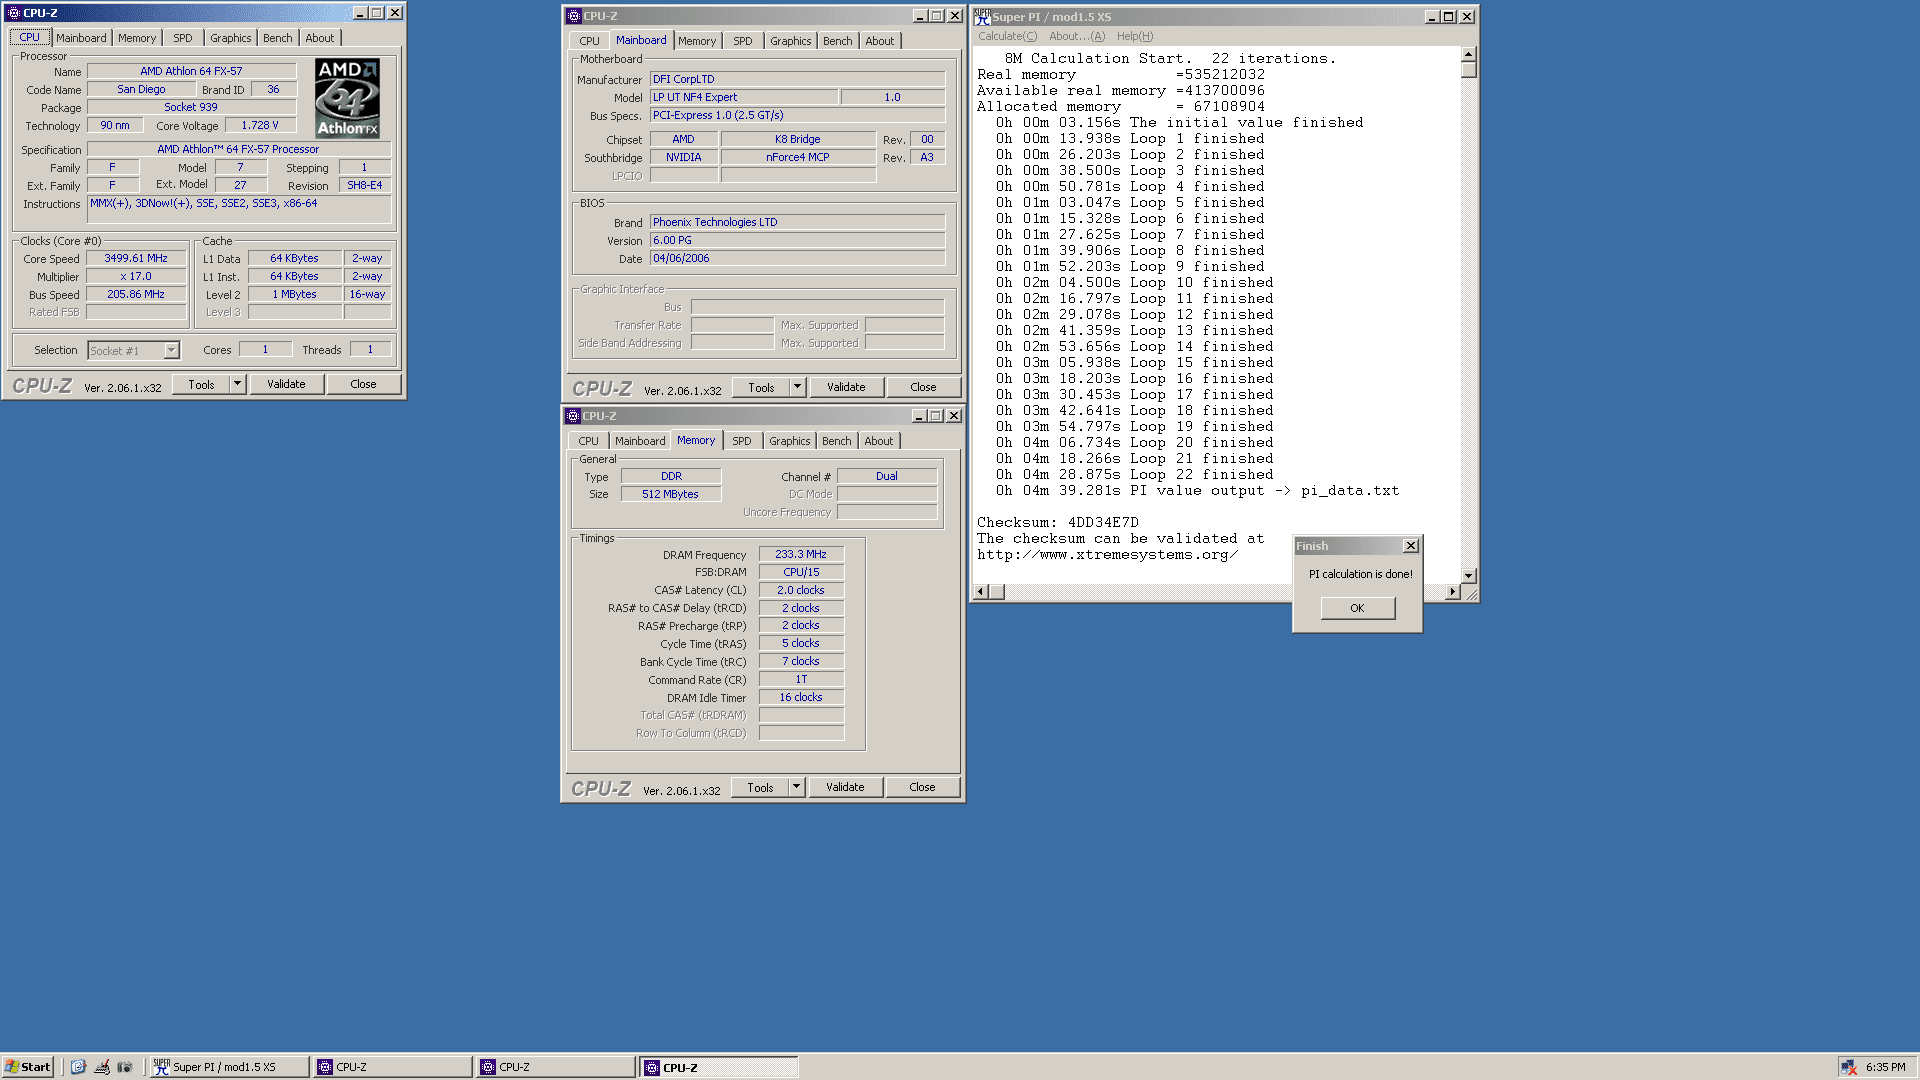Click the system tray icon beside the clock

(1849, 1067)
